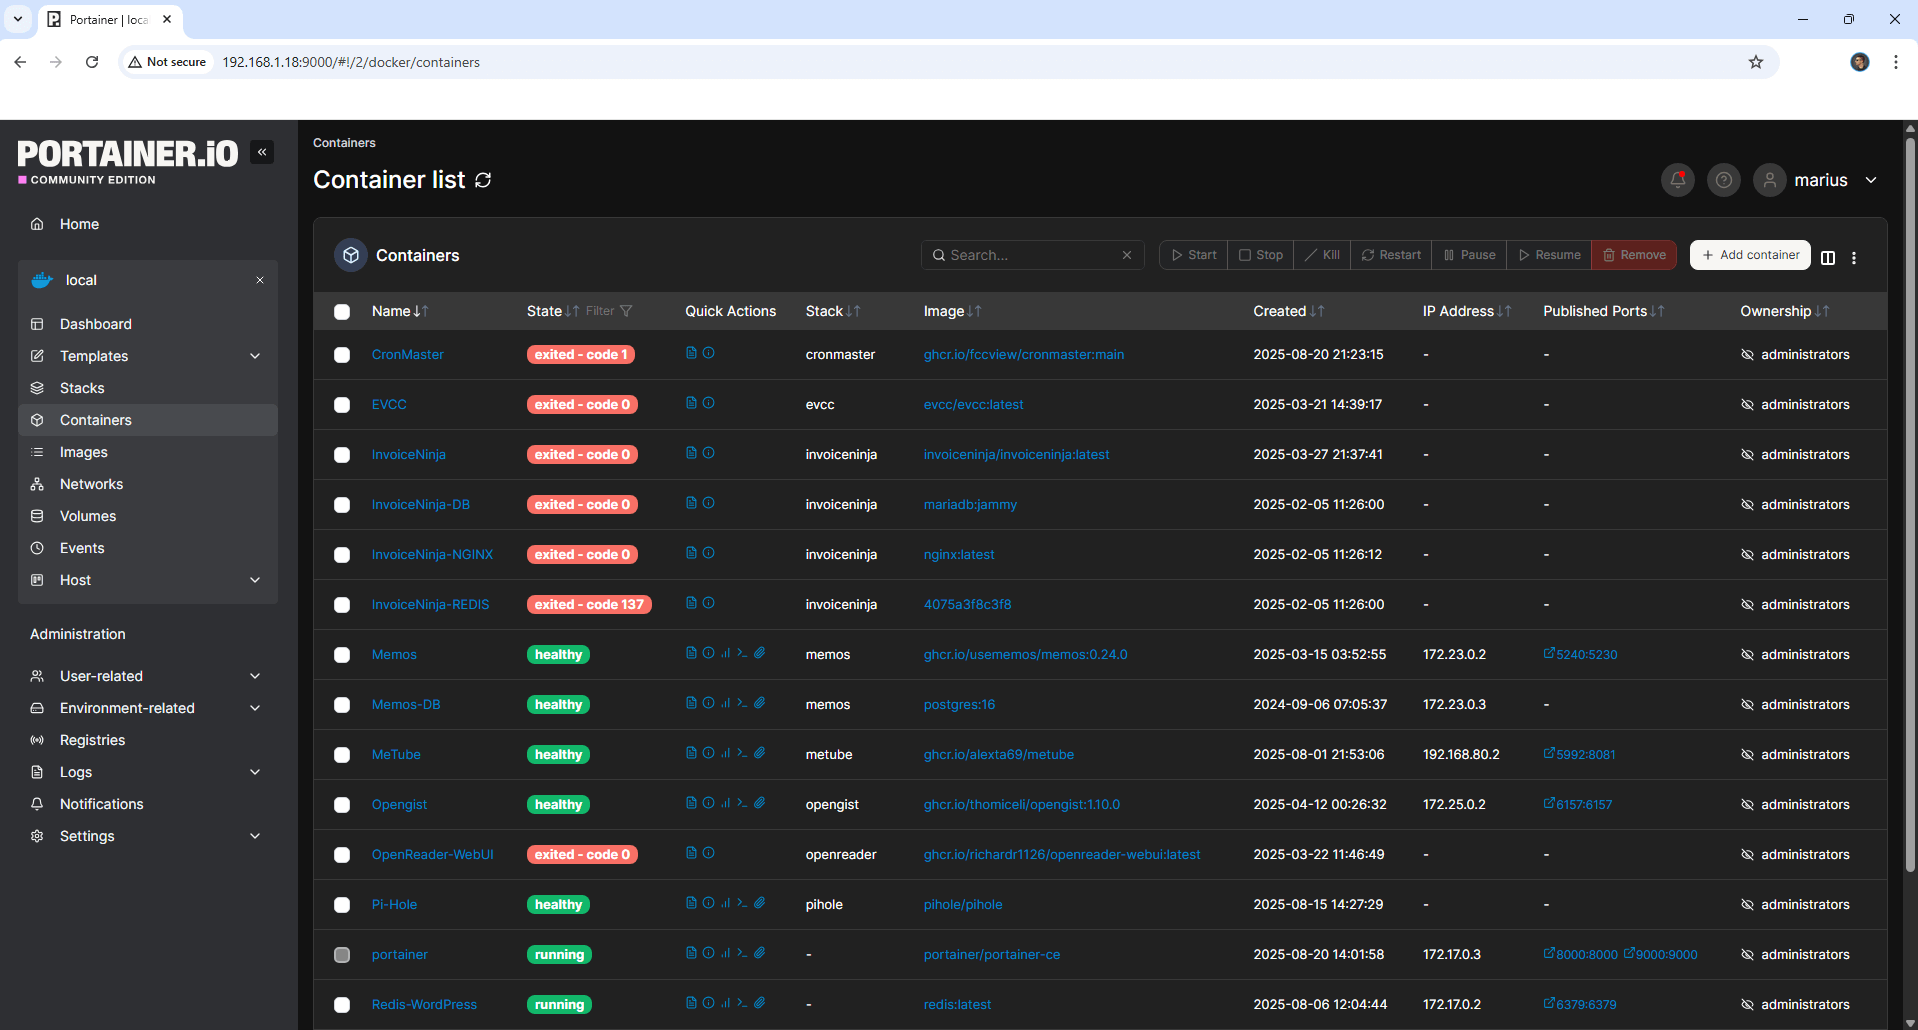1918x1030 pixels.
Task: Click the Restart button
Action: (x=1391, y=255)
